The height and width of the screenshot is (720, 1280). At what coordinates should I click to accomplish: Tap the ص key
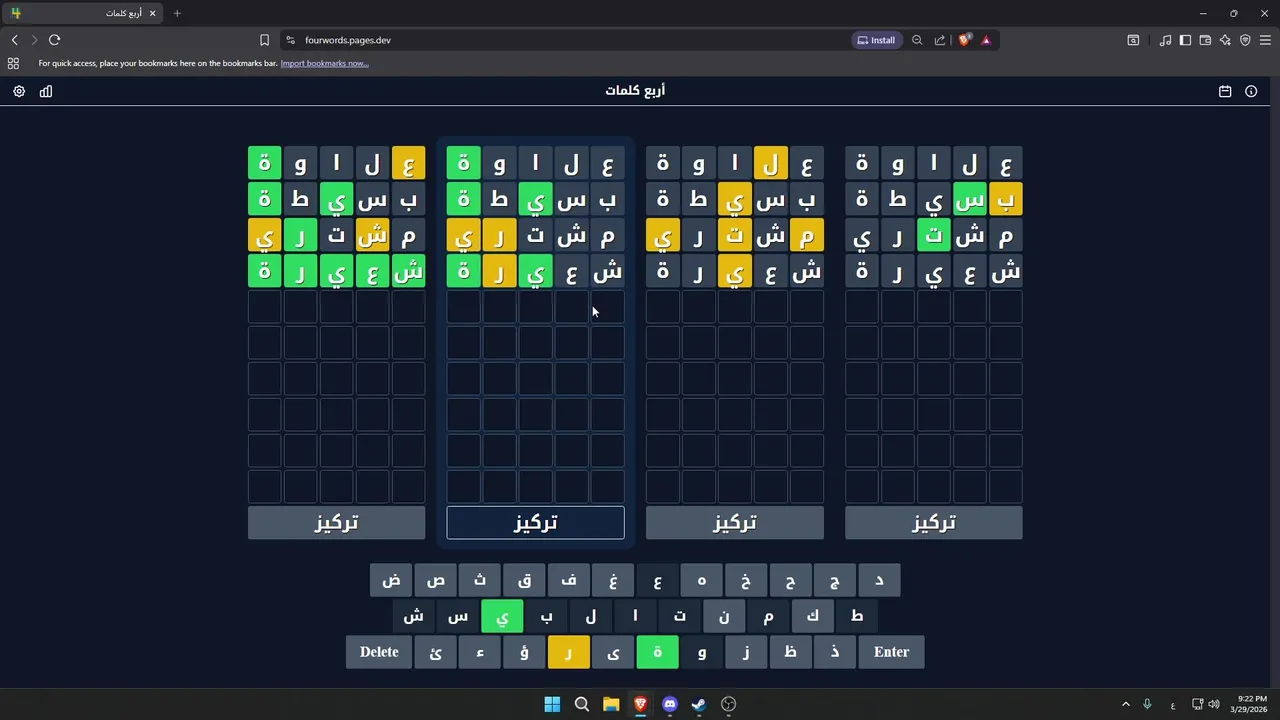[x=435, y=580]
